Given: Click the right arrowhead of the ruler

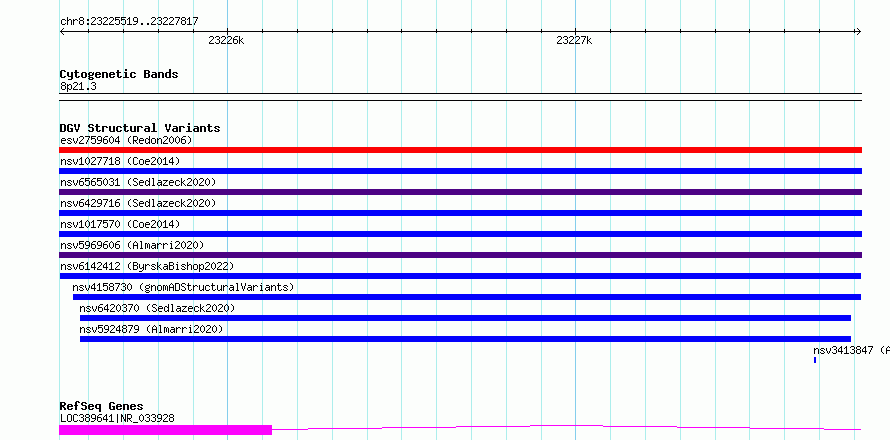Looking at the screenshot, I should (858, 32).
